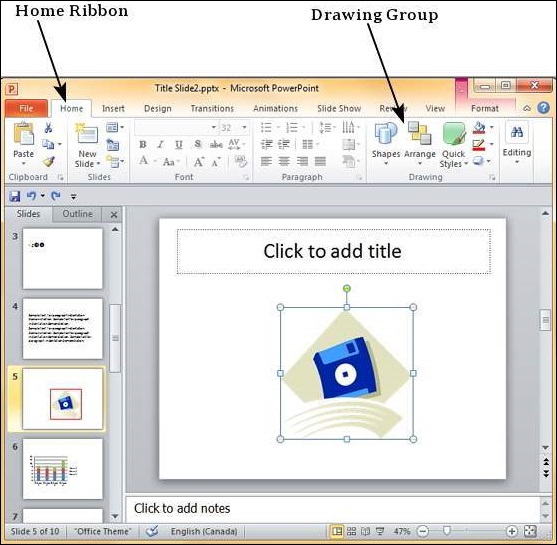Viewport: 557px width, 545px height.
Task: Center the text
Action: click(x=284, y=162)
